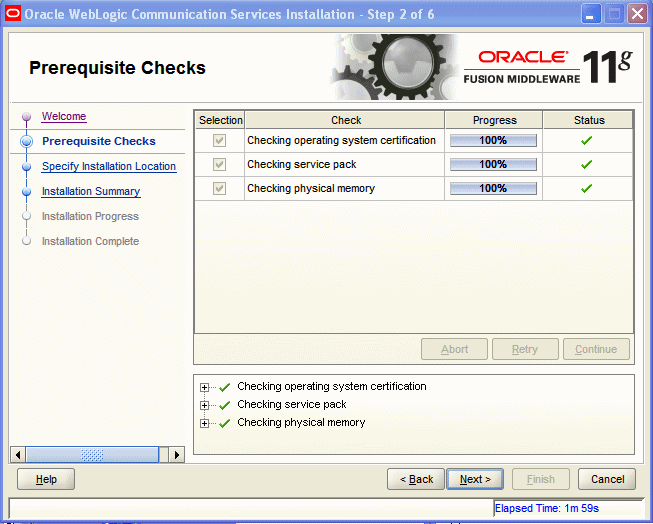The height and width of the screenshot is (524, 653).
Task: Click green check beside operating system certification tree node
Action: 224,387
